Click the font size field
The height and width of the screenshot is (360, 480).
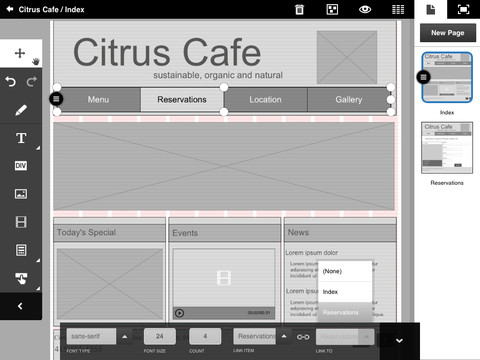click(x=160, y=336)
